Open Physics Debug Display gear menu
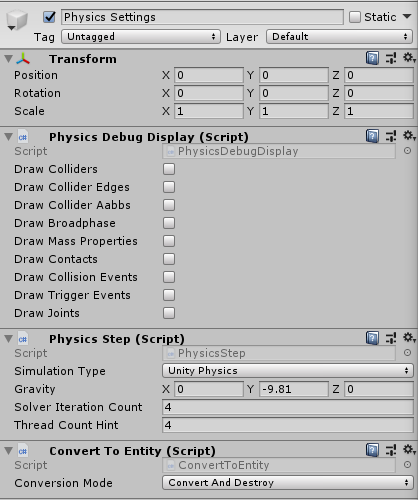Screen dimensions: 418x500 [409, 136]
